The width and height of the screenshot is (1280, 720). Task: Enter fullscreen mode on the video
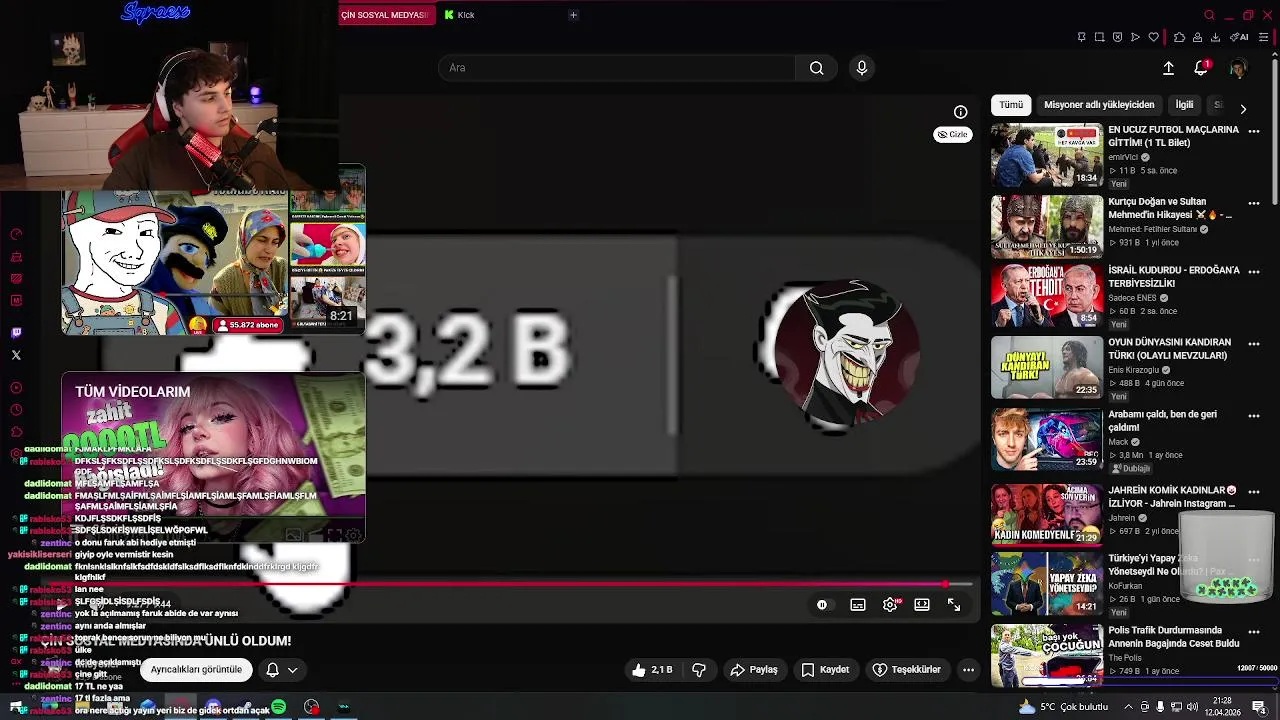954,605
